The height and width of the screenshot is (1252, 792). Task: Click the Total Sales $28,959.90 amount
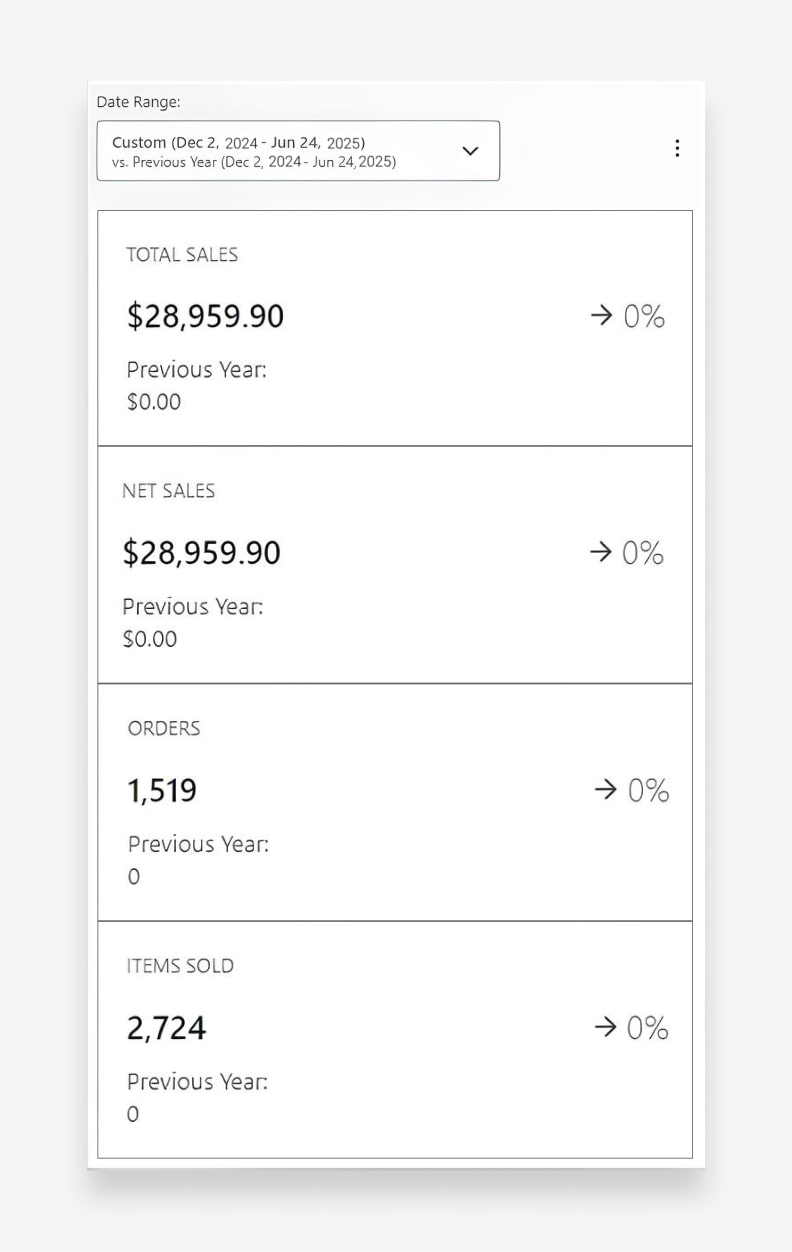pos(205,317)
